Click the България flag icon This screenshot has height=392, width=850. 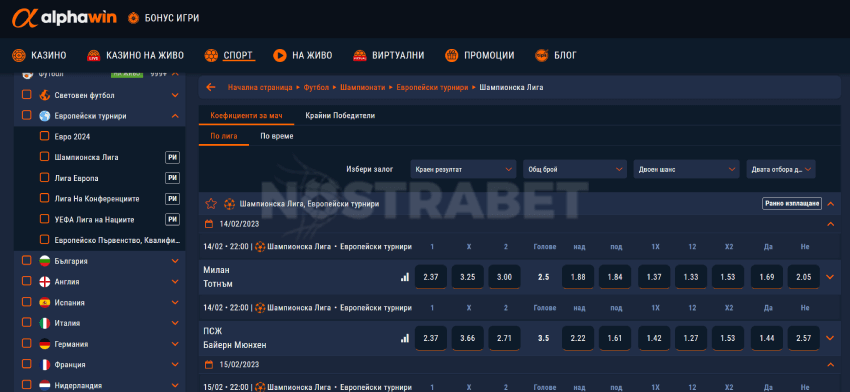(44, 261)
